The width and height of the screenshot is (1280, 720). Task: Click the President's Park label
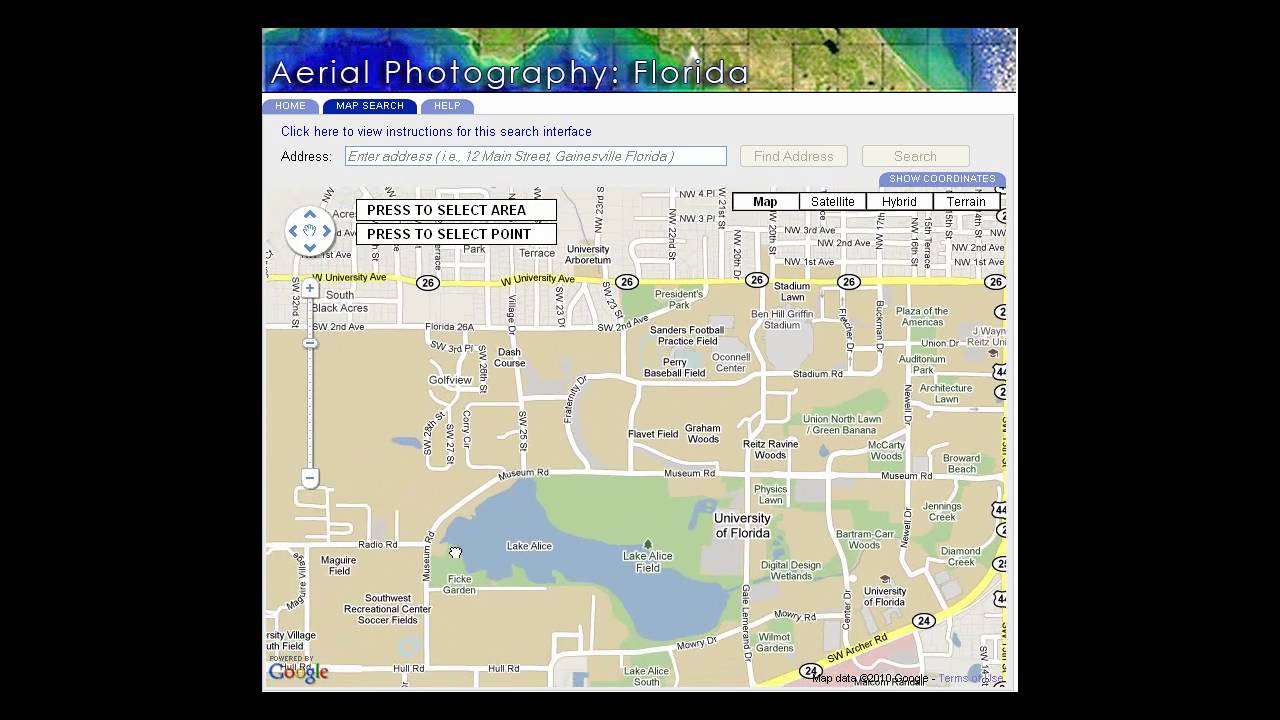679,299
